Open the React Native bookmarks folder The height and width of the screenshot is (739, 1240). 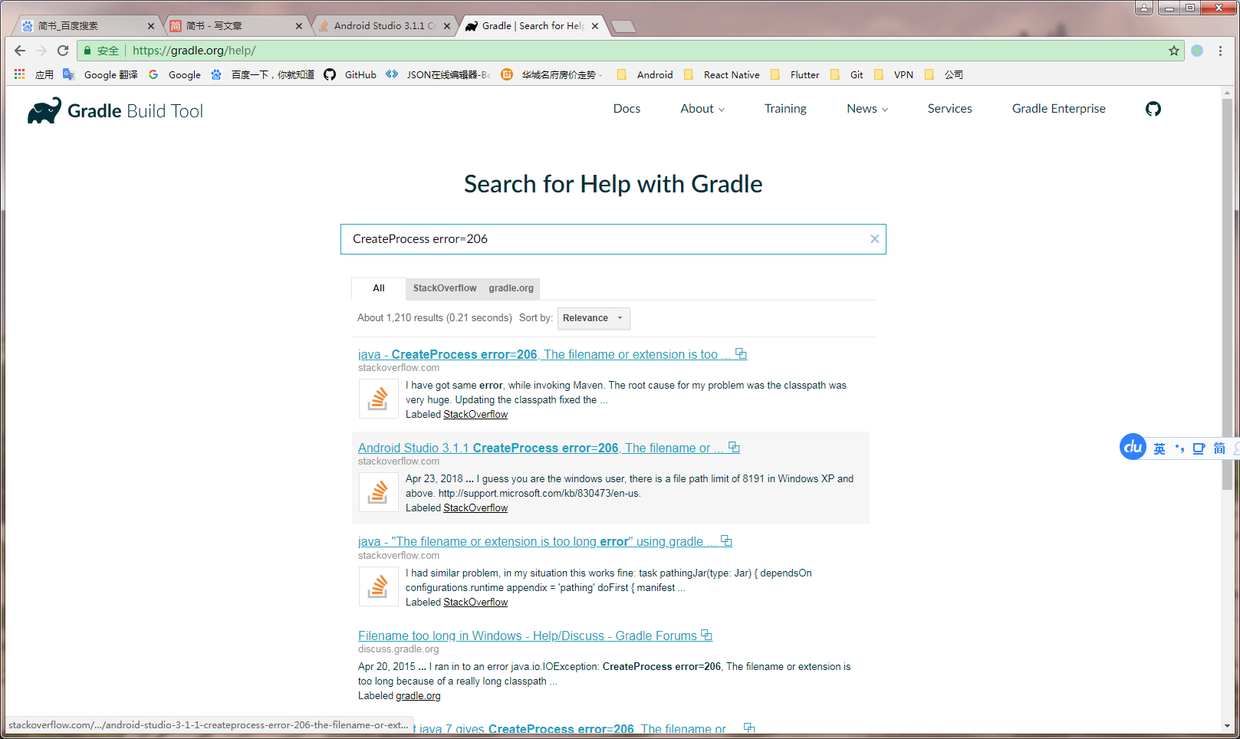tap(721, 75)
